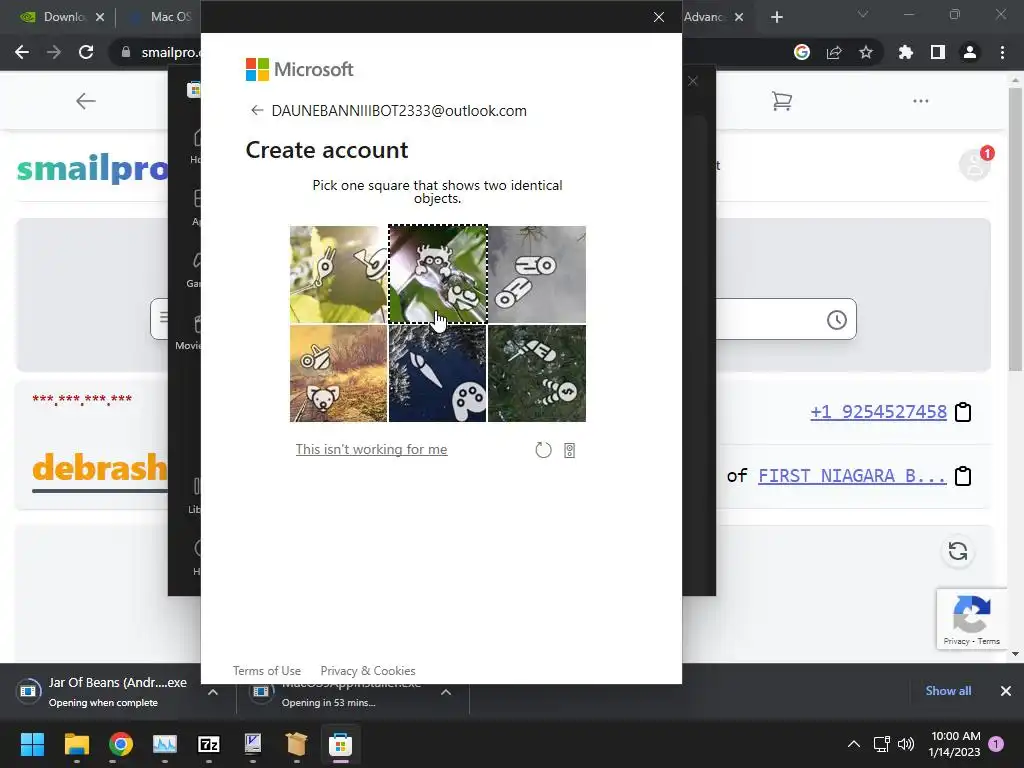
Task: Click the debrash text
Action: (100, 468)
